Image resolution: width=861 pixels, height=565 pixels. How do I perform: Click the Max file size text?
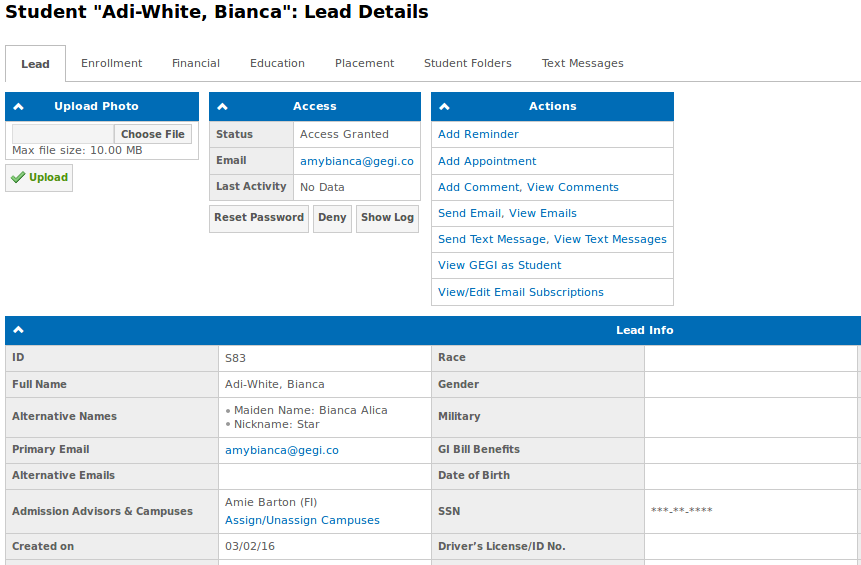pyautogui.click(x=77, y=150)
